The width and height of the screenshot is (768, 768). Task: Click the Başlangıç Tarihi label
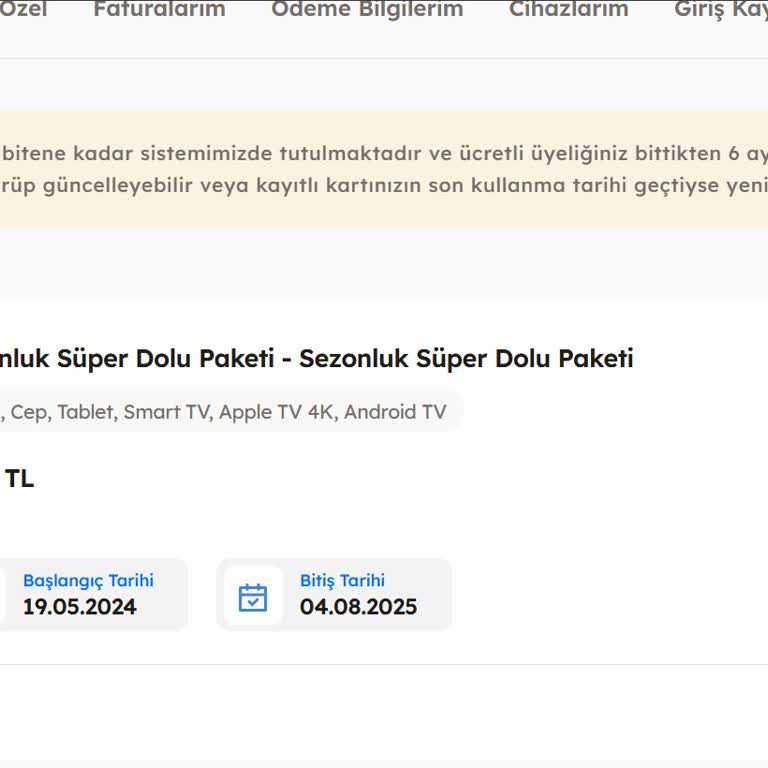(x=88, y=581)
